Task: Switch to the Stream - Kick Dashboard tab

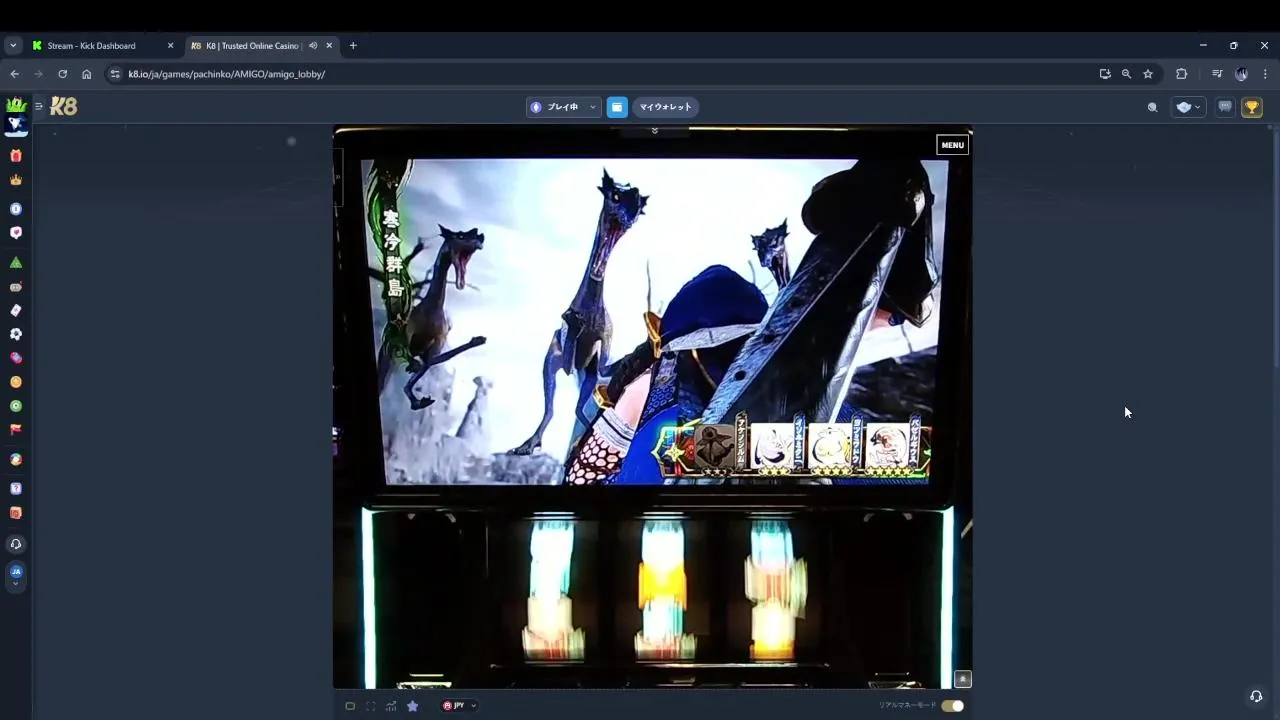Action: (91, 45)
